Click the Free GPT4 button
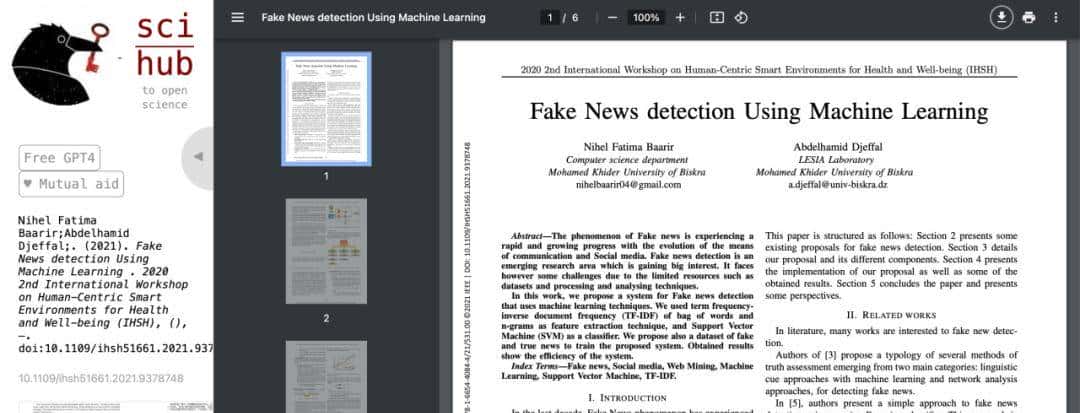Screen dimensions: 1080x413 pyautogui.click(x=59, y=158)
